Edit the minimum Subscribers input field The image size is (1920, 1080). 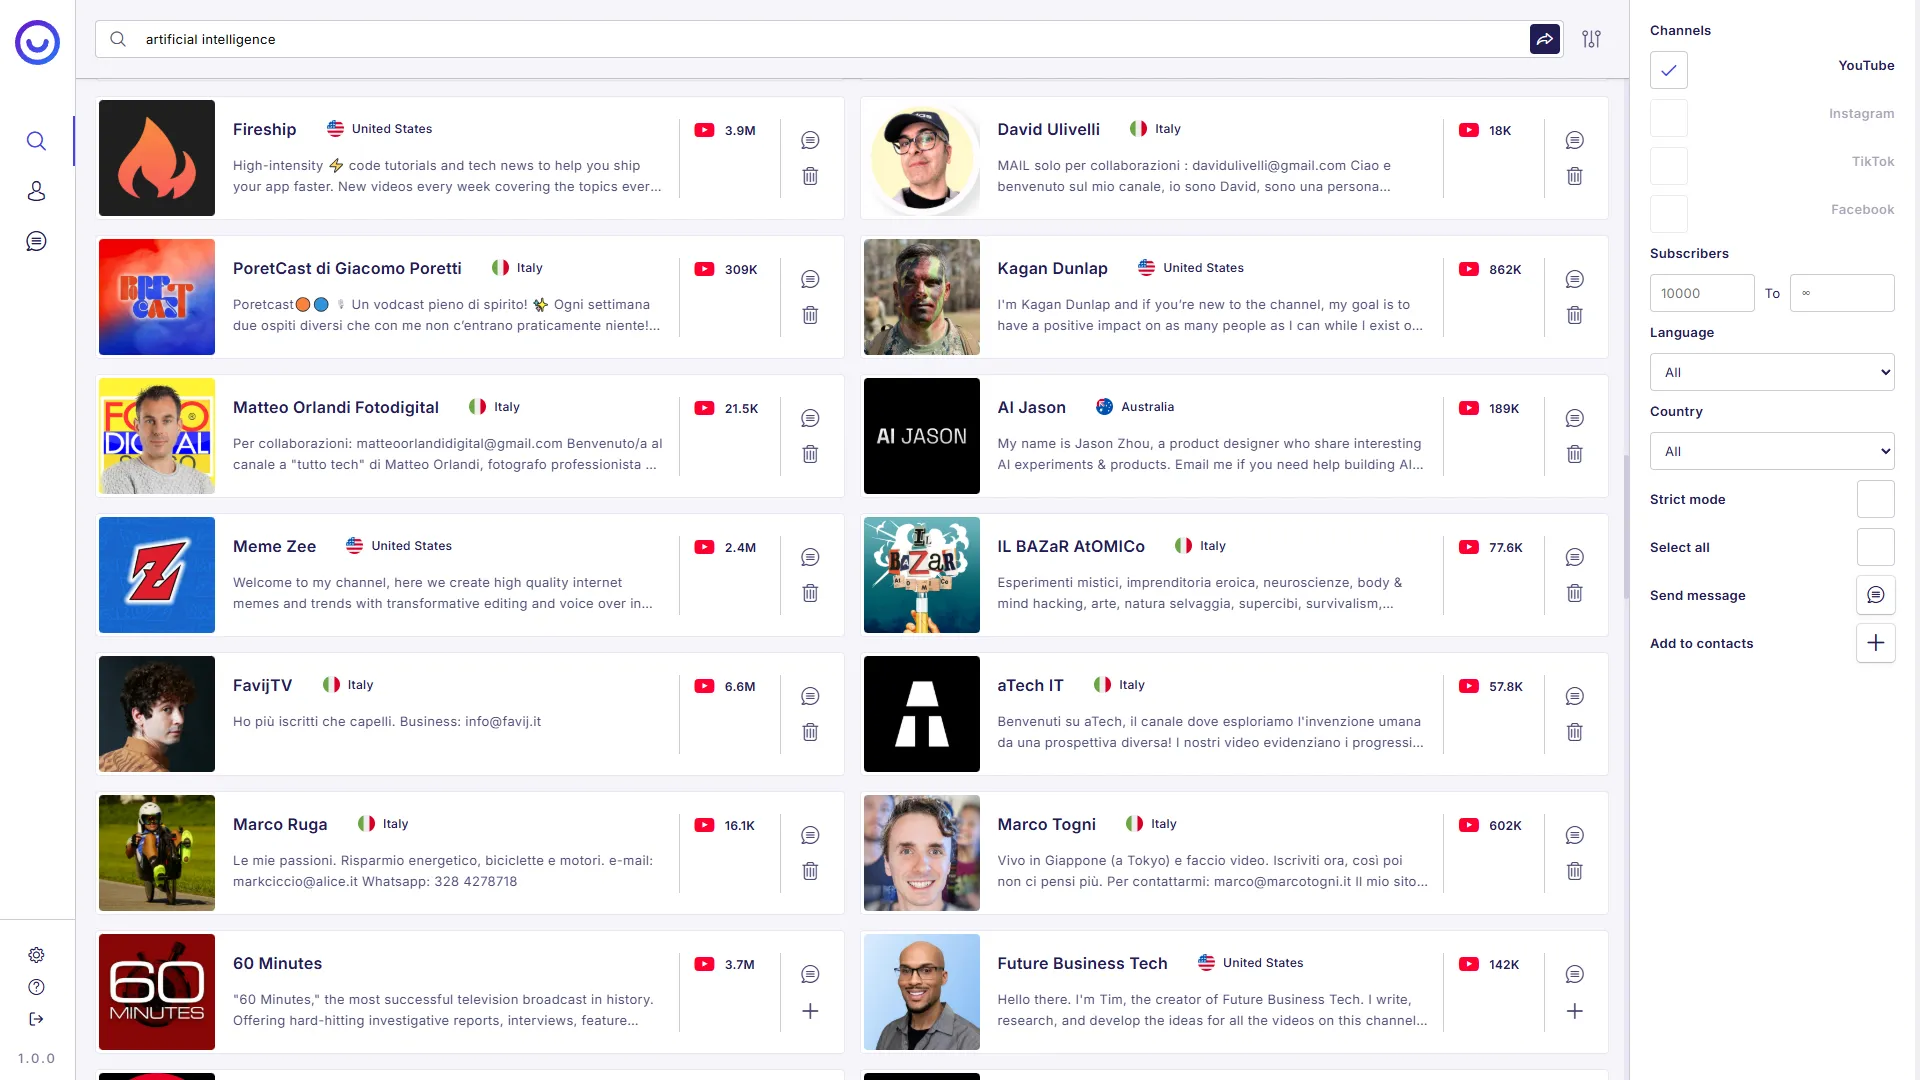[1702, 293]
